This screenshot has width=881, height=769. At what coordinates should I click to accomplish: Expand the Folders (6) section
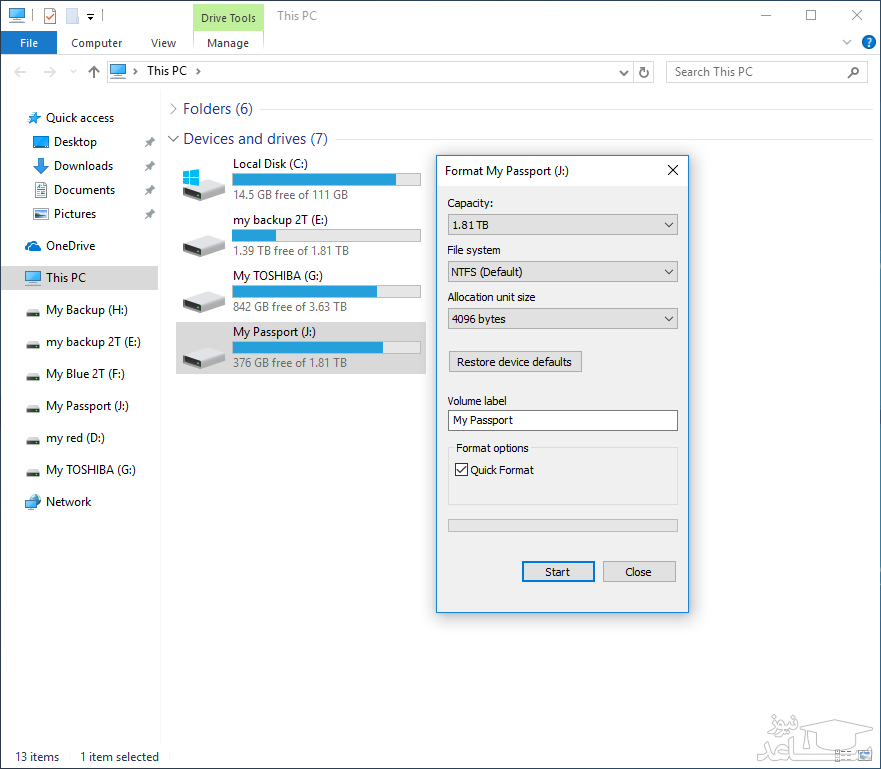click(x=174, y=109)
